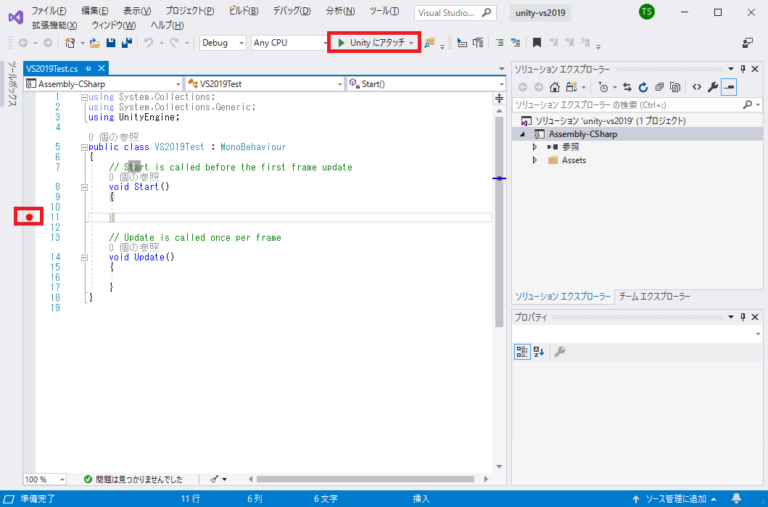Click ソース管理に追加 in the status bar
This screenshot has height=507, width=768.
675,499
